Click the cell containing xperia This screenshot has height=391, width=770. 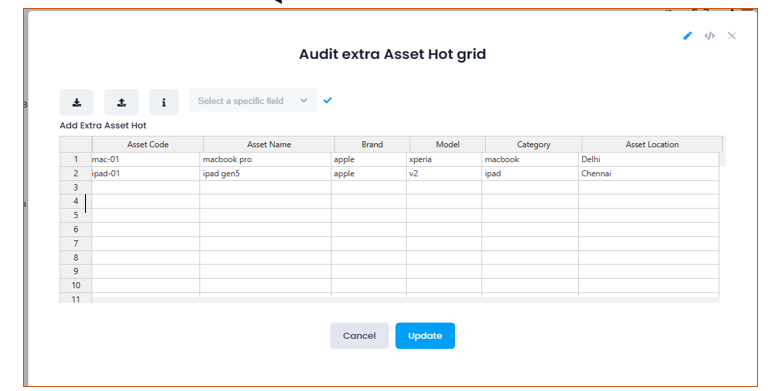click(x=444, y=159)
